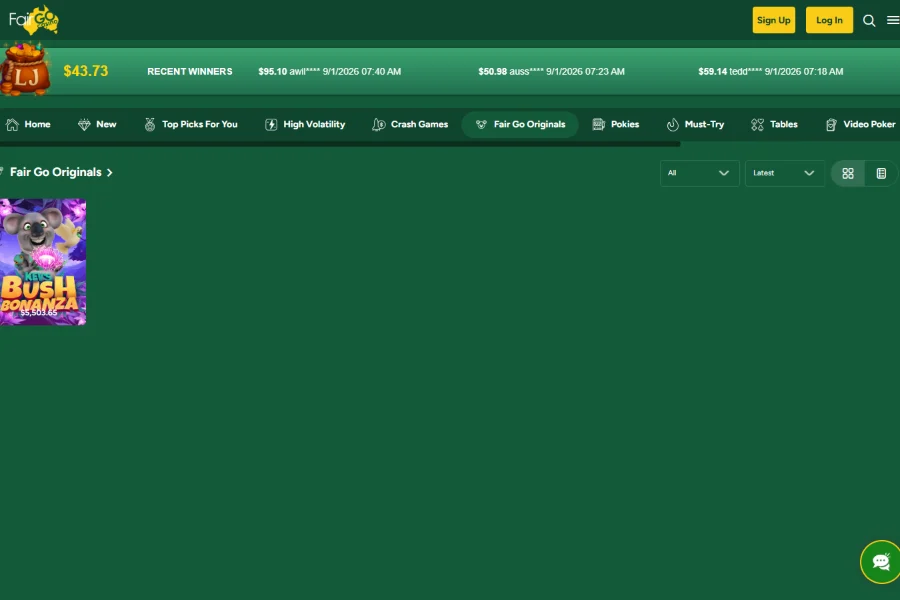
Task: Switch to list view layout
Action: click(x=881, y=173)
